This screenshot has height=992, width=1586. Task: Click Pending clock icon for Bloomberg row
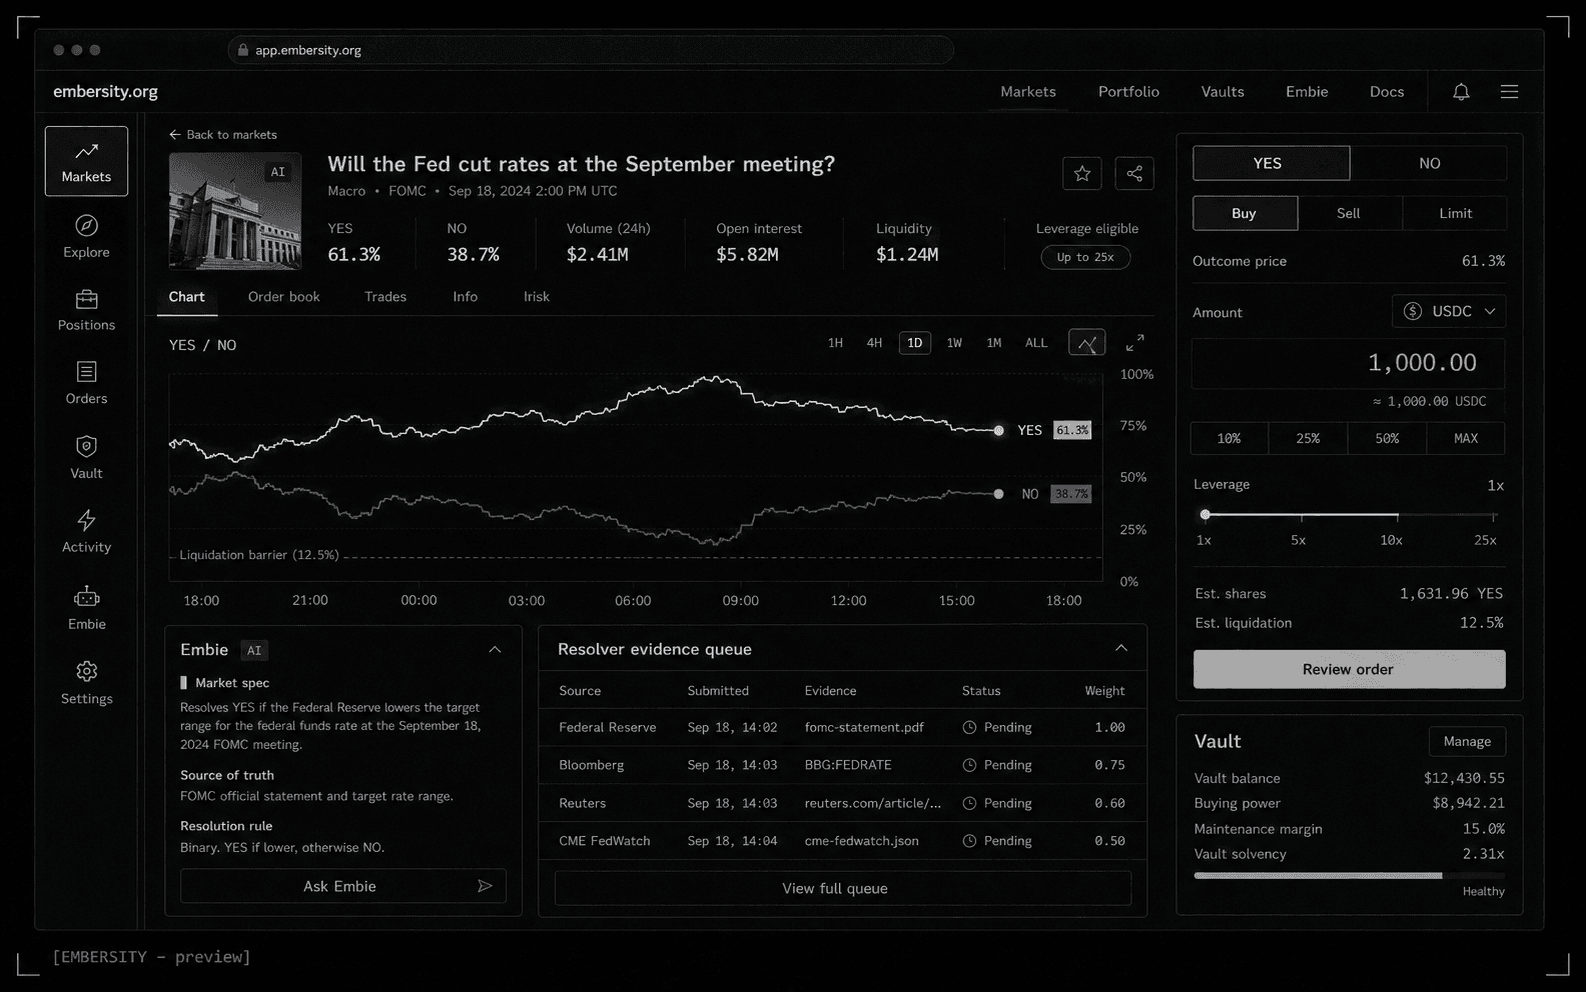(969, 765)
